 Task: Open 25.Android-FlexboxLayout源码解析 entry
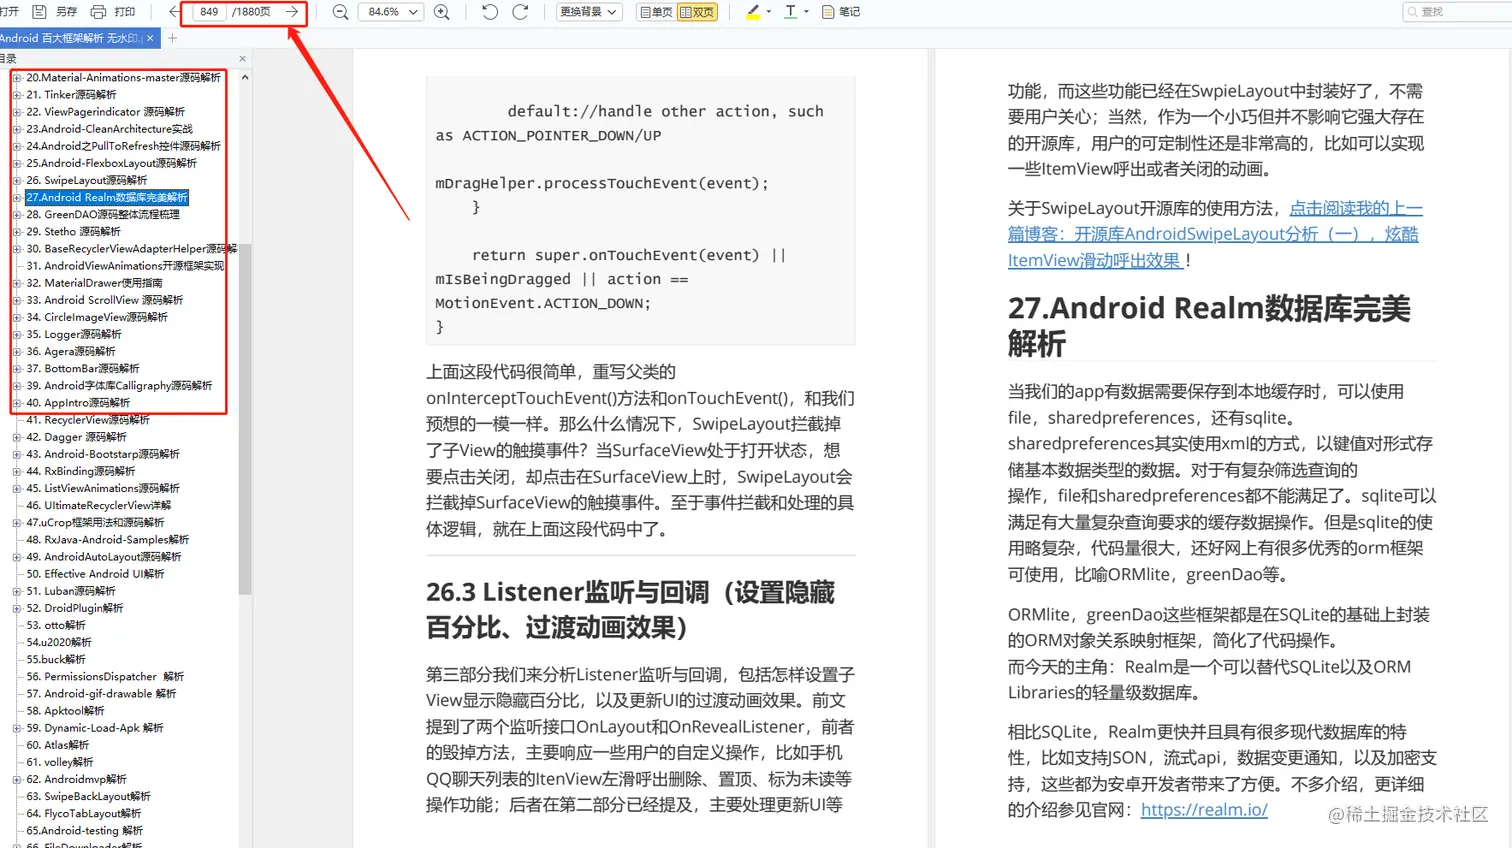(x=111, y=163)
